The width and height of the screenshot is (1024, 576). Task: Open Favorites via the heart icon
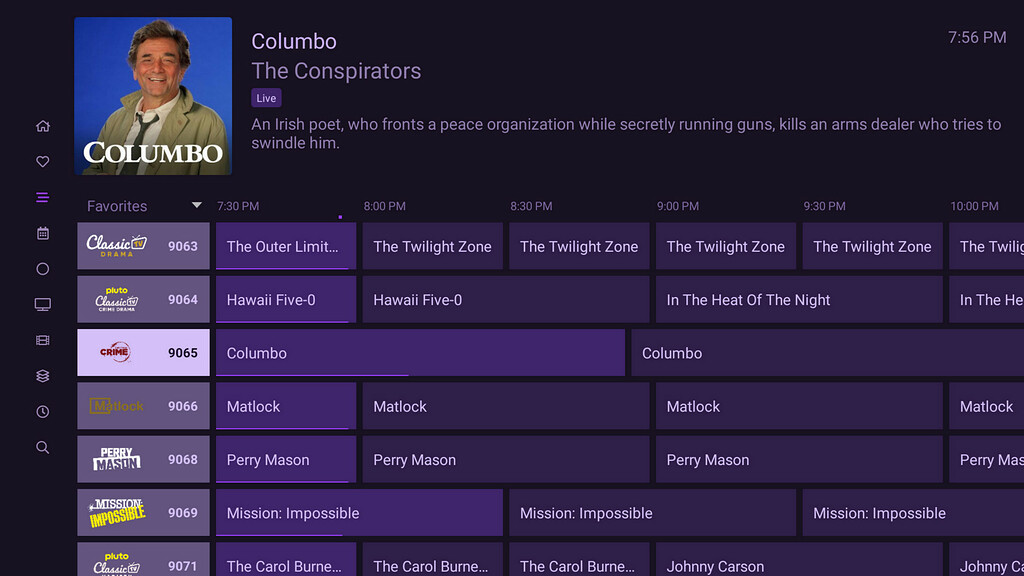point(42,161)
